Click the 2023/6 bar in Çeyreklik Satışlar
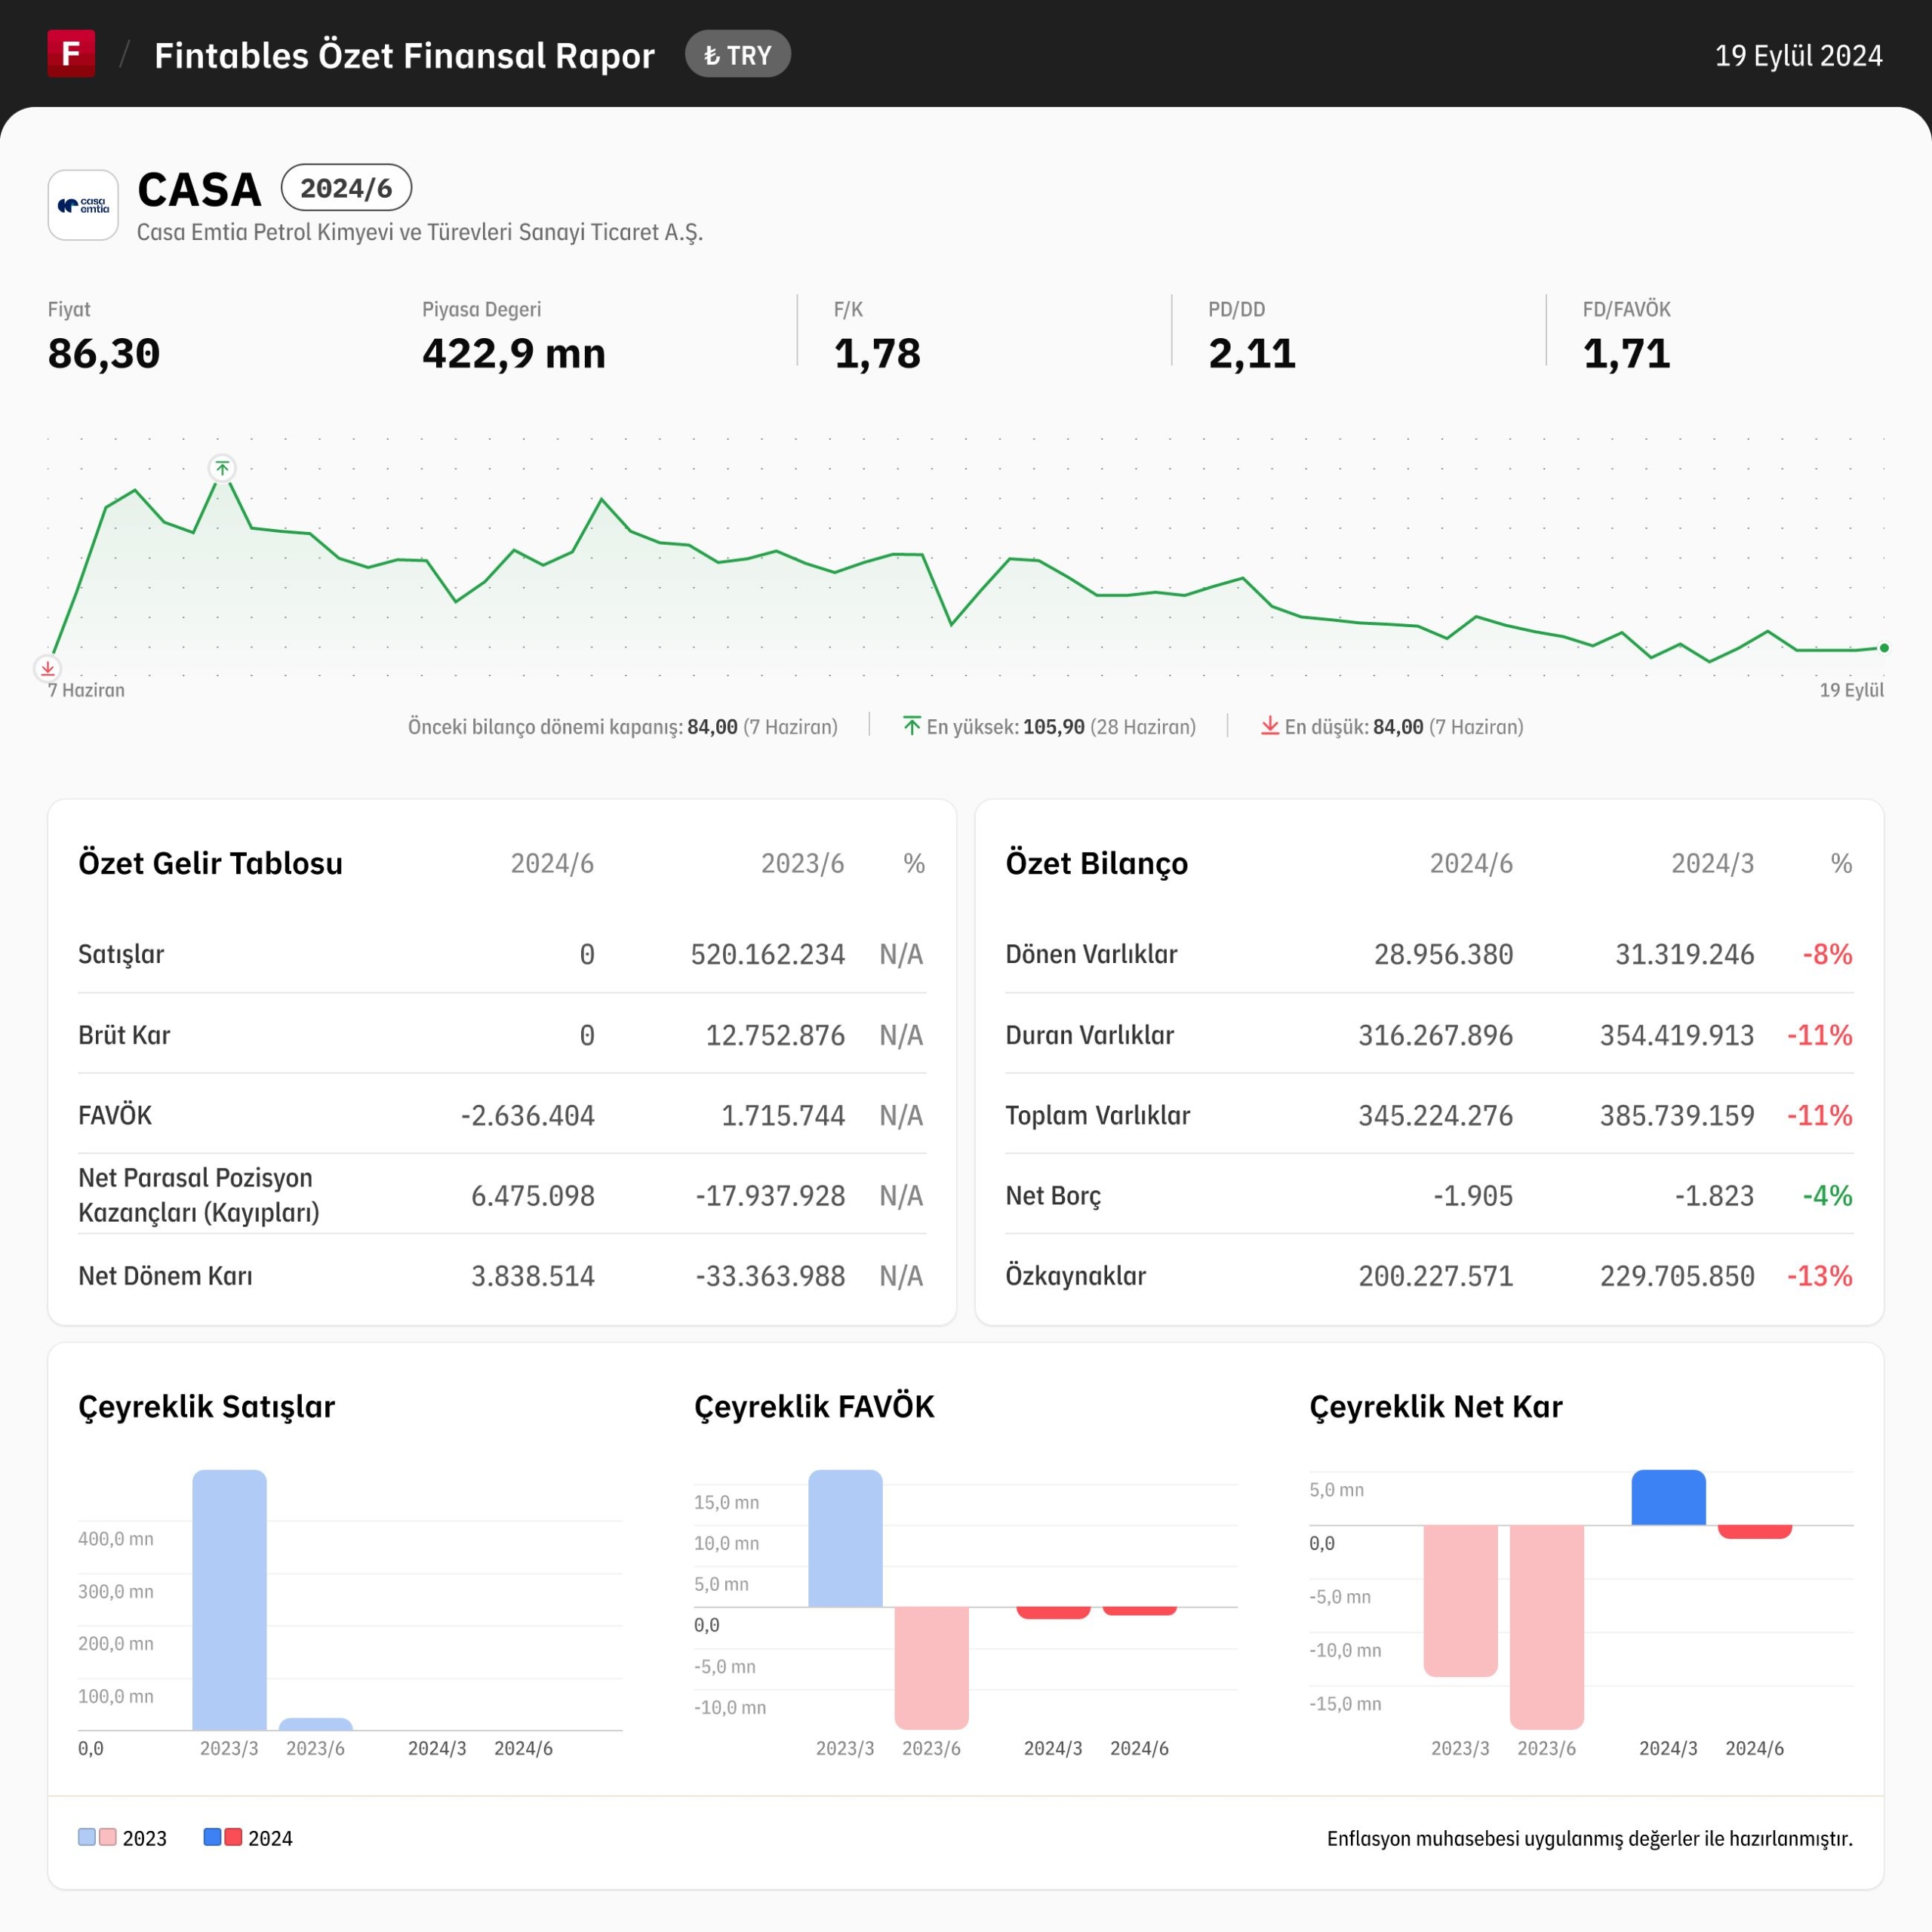 [x=315, y=1724]
